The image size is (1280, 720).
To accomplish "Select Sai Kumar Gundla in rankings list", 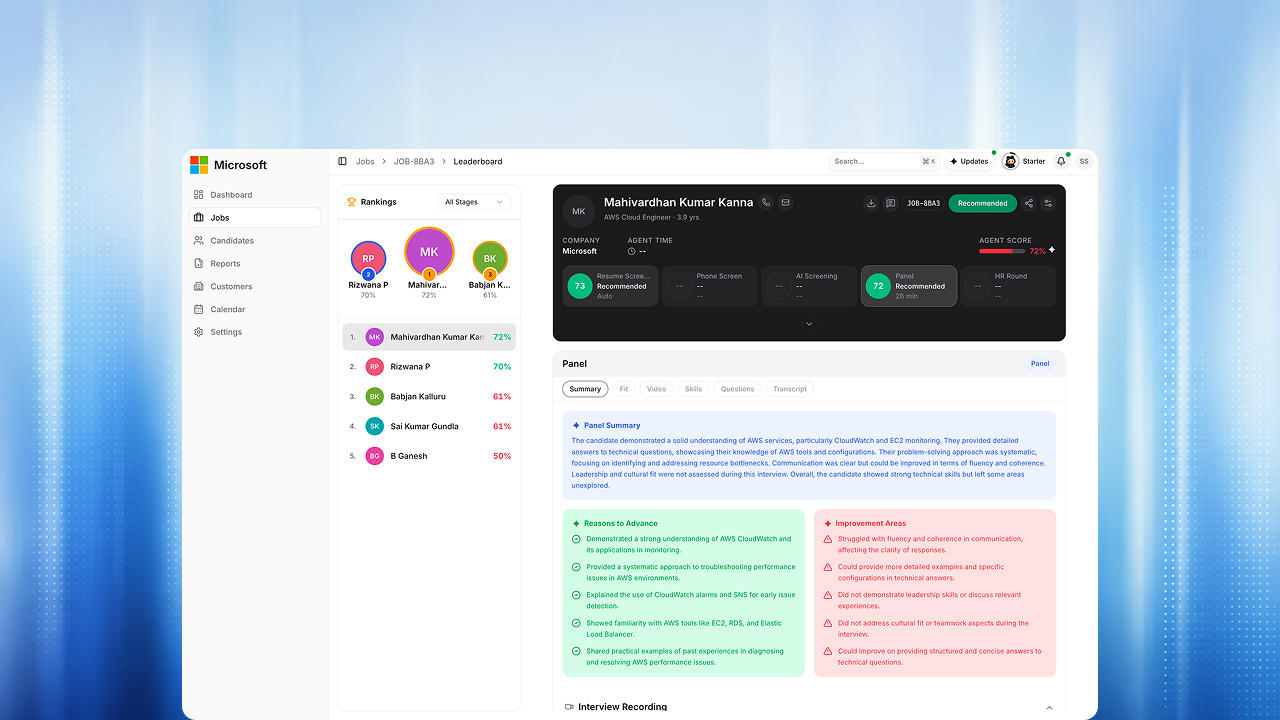I will click(x=429, y=426).
